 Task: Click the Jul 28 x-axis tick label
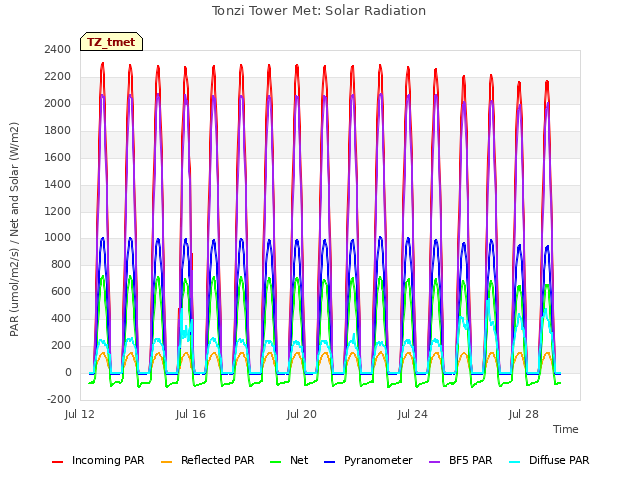[524, 414]
